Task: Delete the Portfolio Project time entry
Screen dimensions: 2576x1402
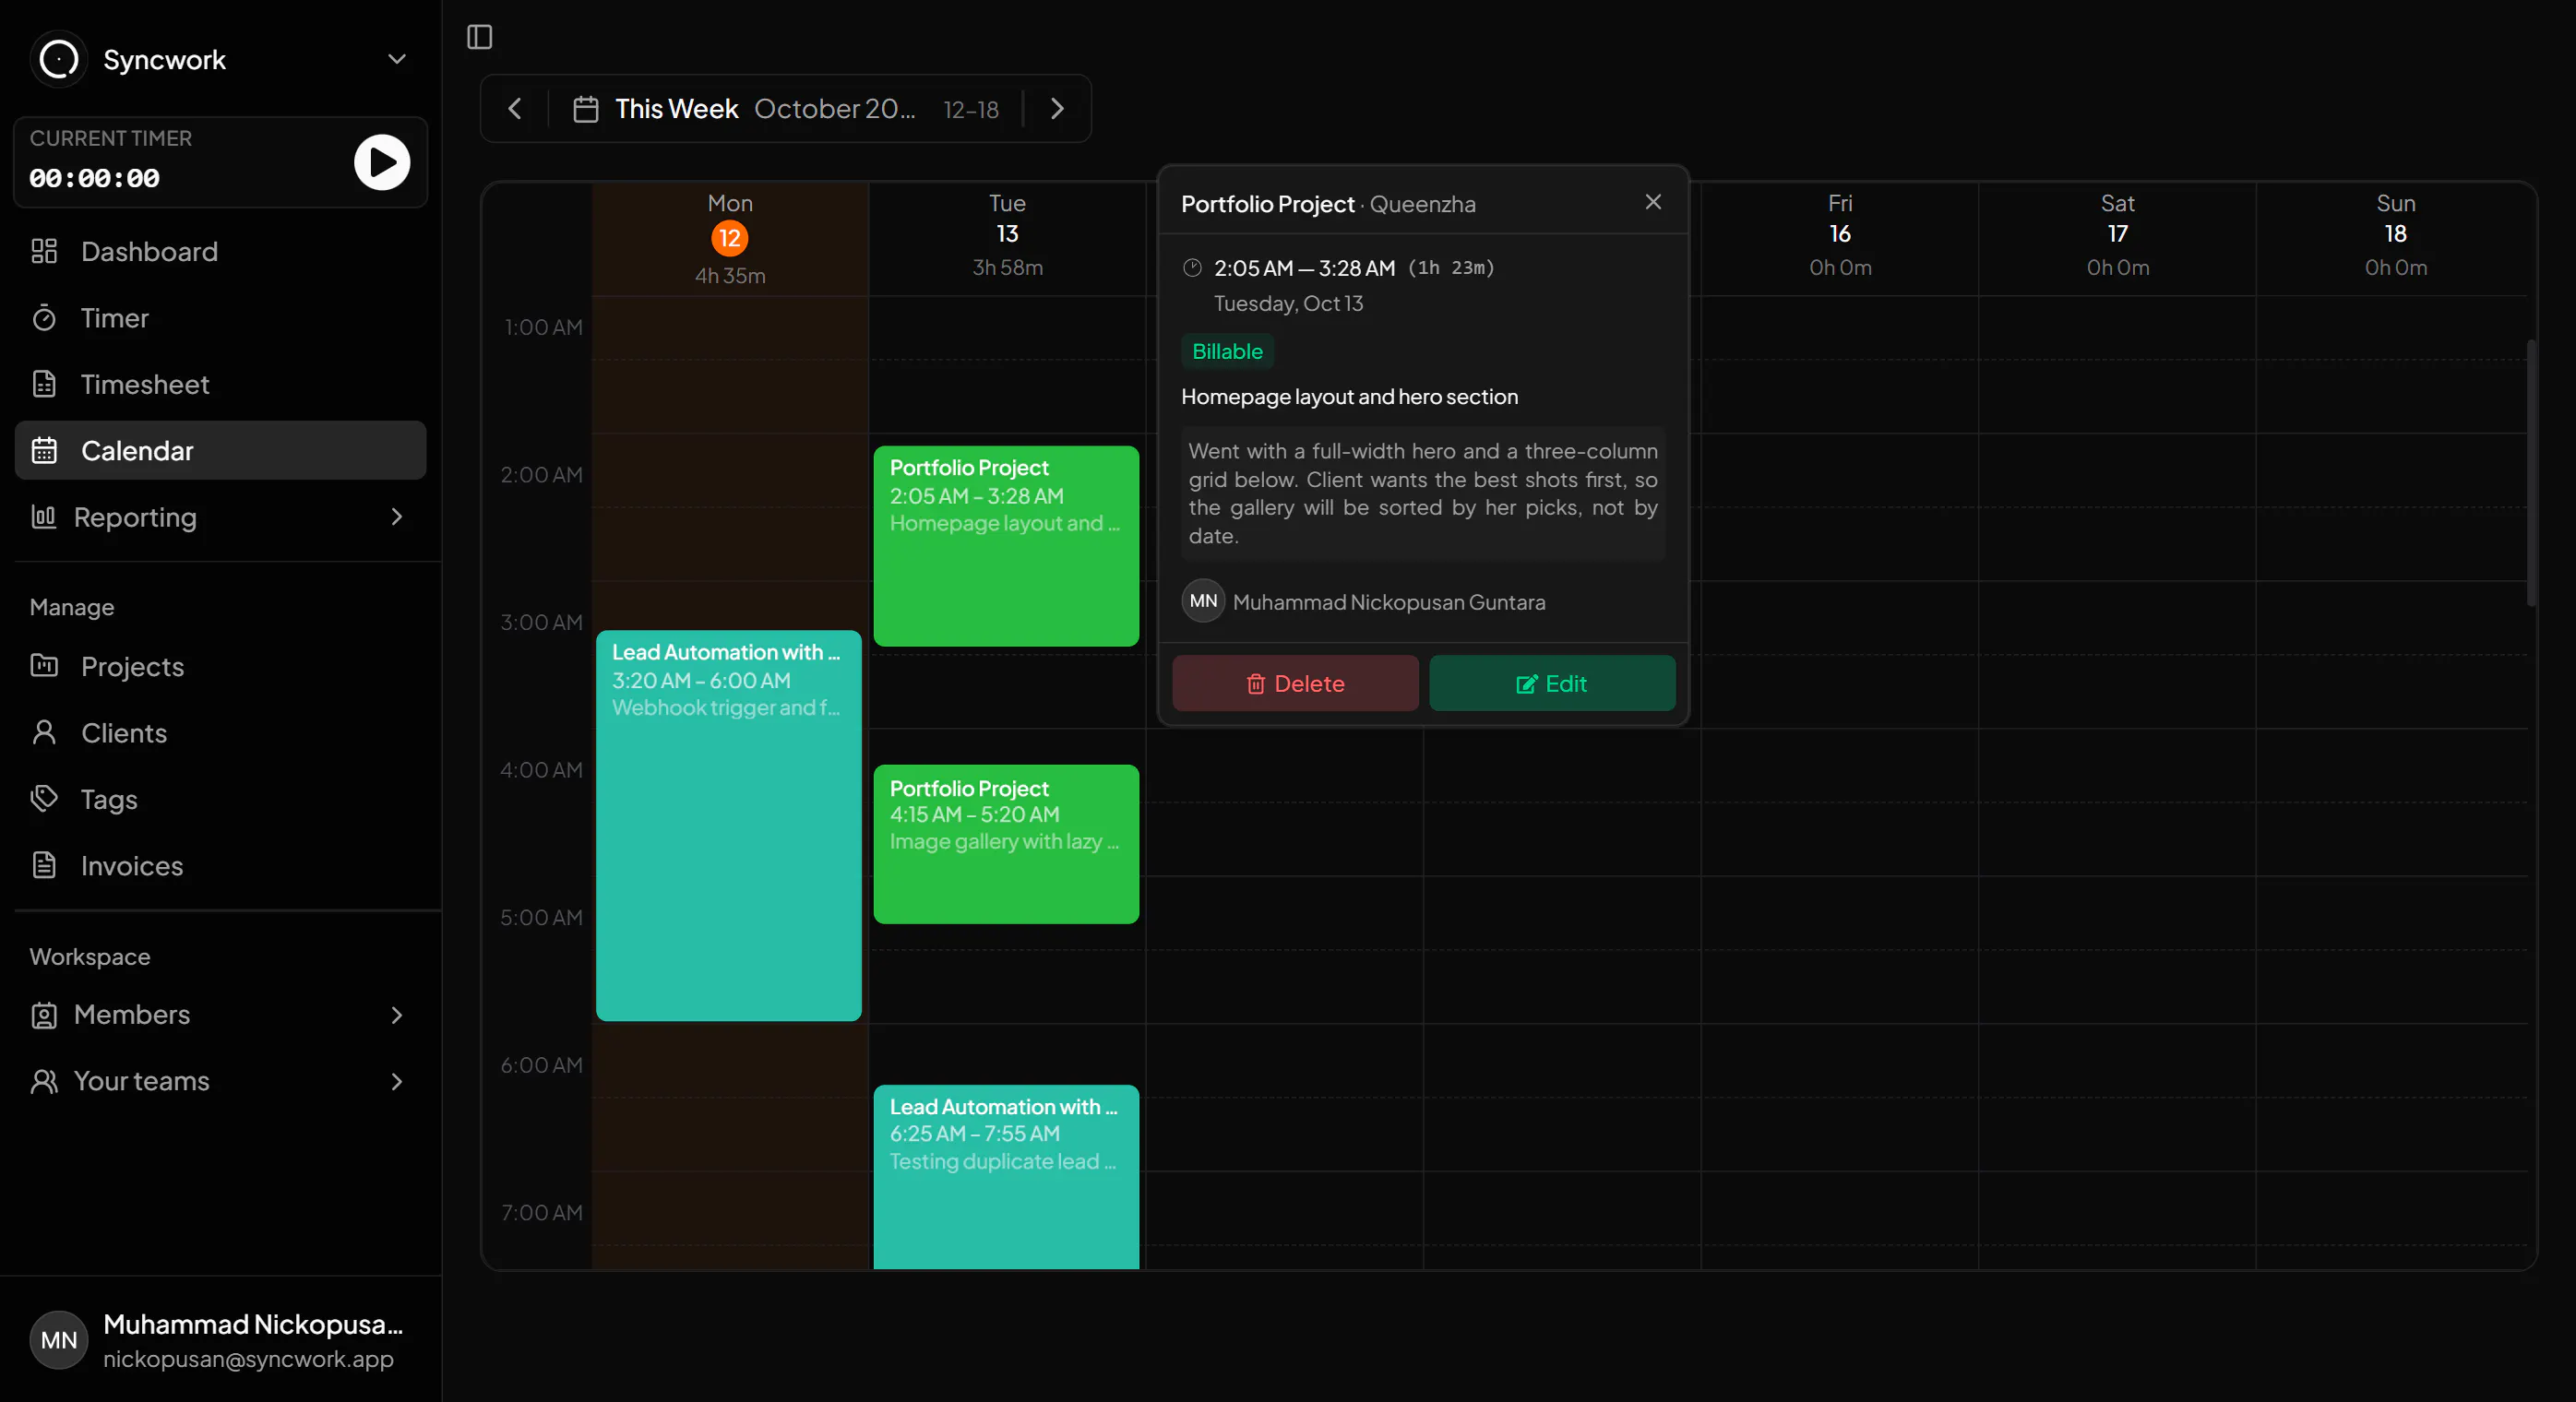Action: pos(1295,683)
